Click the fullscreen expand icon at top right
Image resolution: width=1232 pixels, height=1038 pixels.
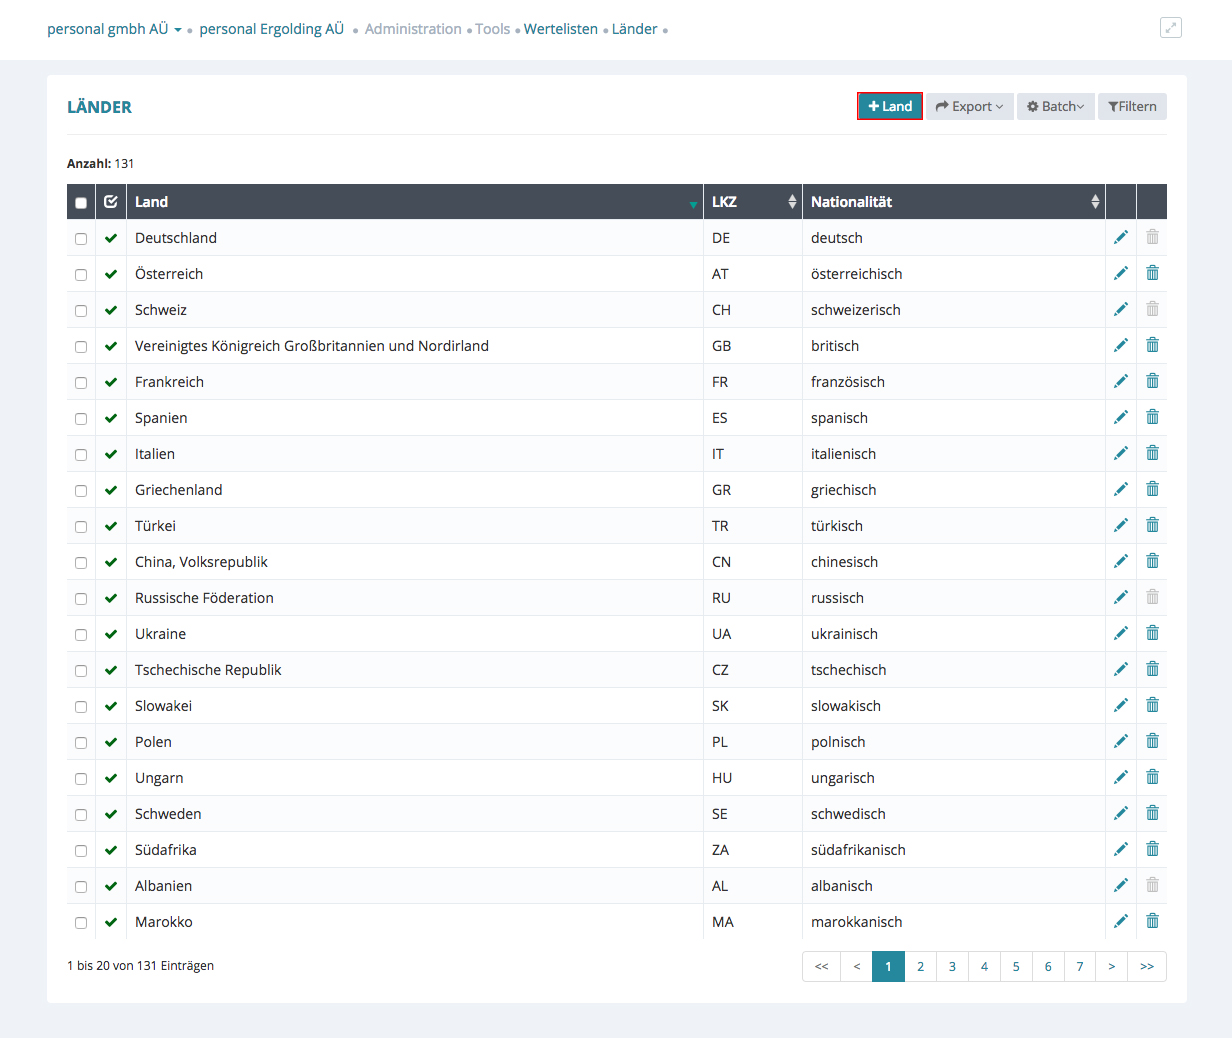pyautogui.click(x=1170, y=28)
